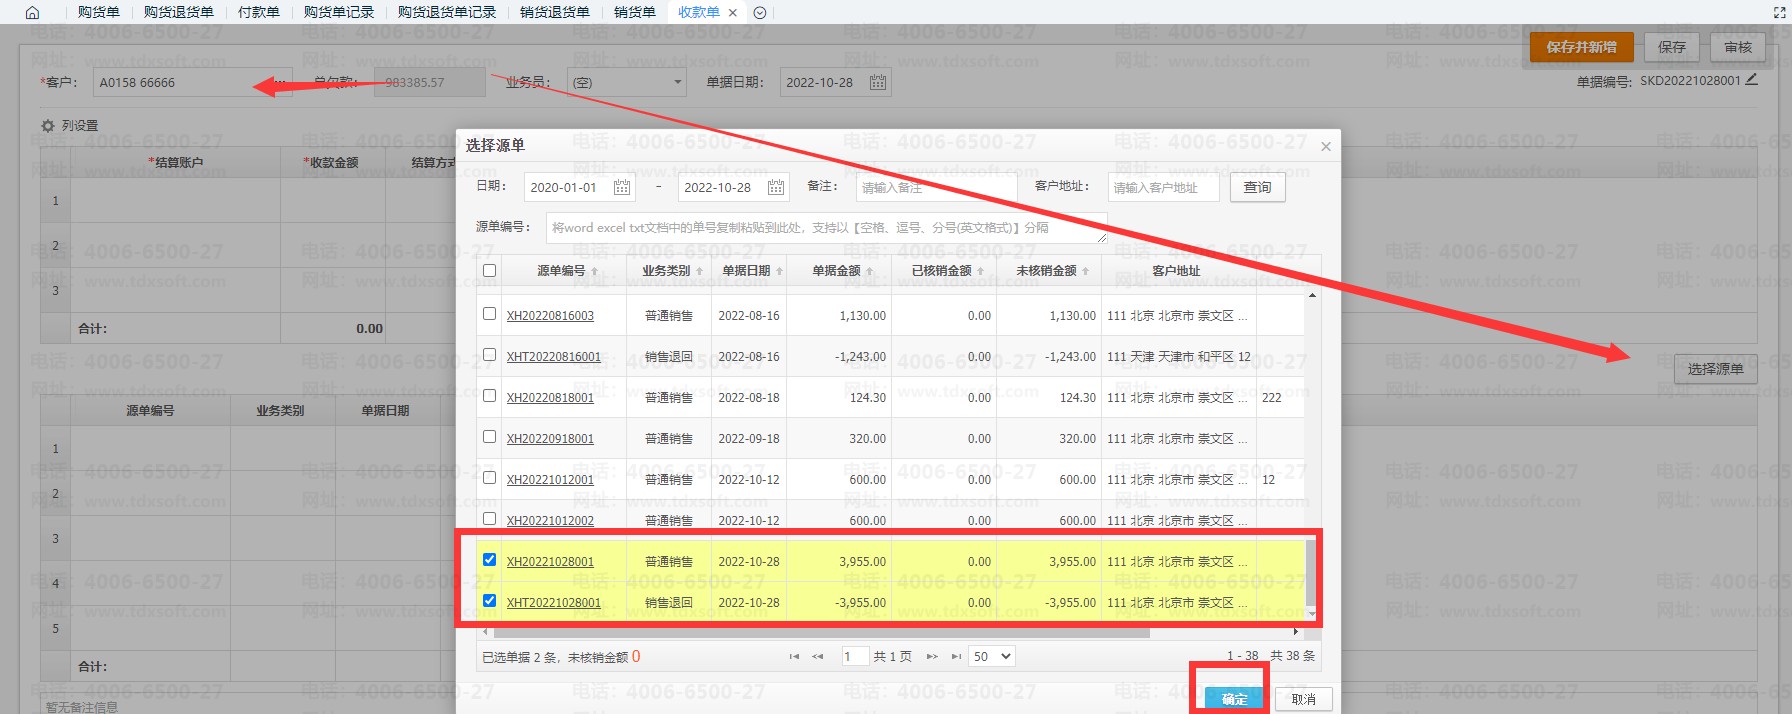1792x714 pixels.
Task: Click the 确定 confirm button
Action: pyautogui.click(x=1234, y=699)
